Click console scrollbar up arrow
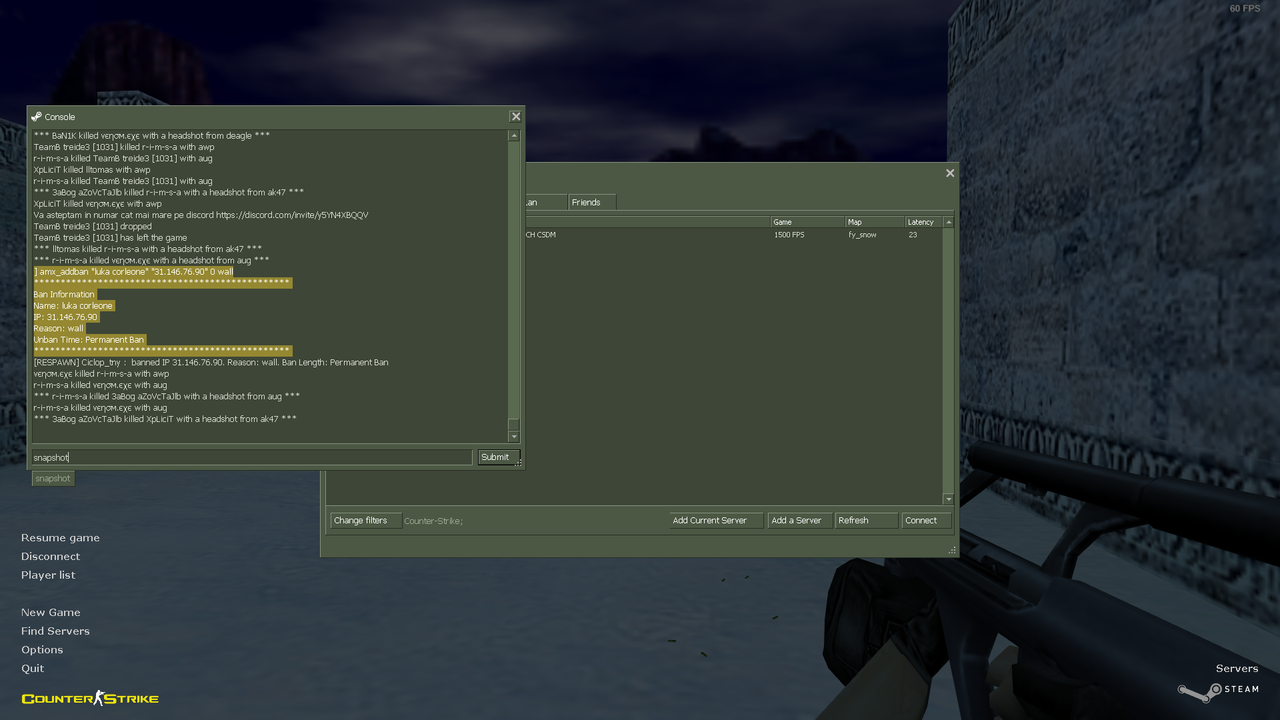The width and height of the screenshot is (1280, 720). click(514, 136)
